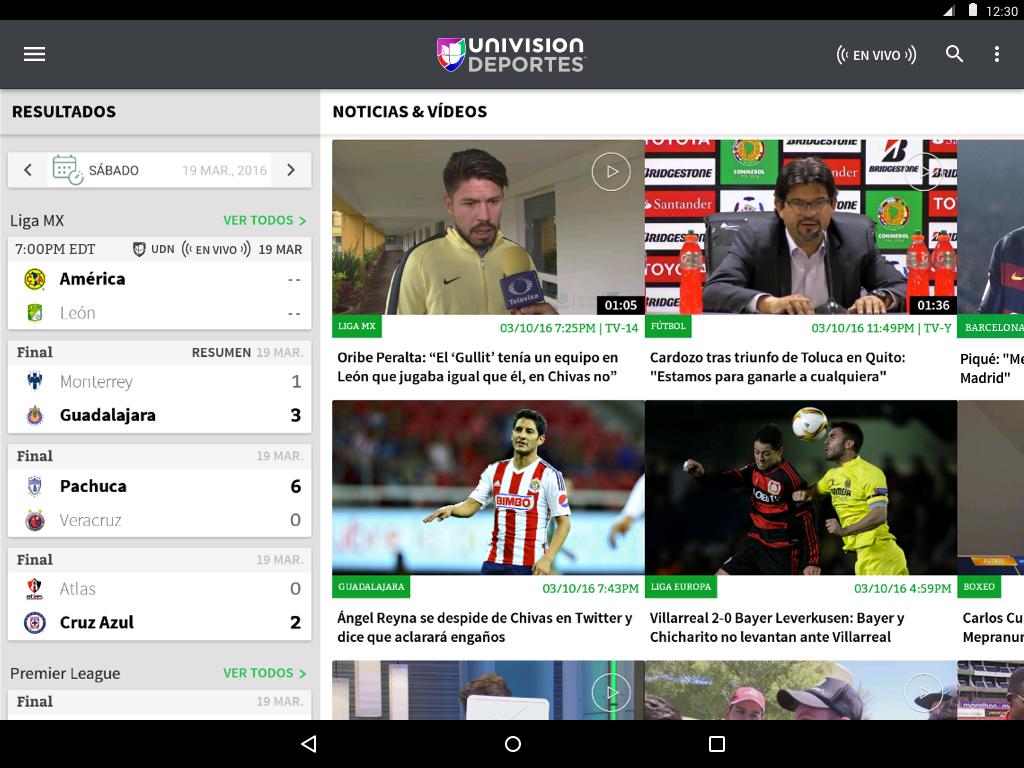The image size is (1024, 768).
Task: Click the Guadalajara team crest
Action: [x=35, y=415]
